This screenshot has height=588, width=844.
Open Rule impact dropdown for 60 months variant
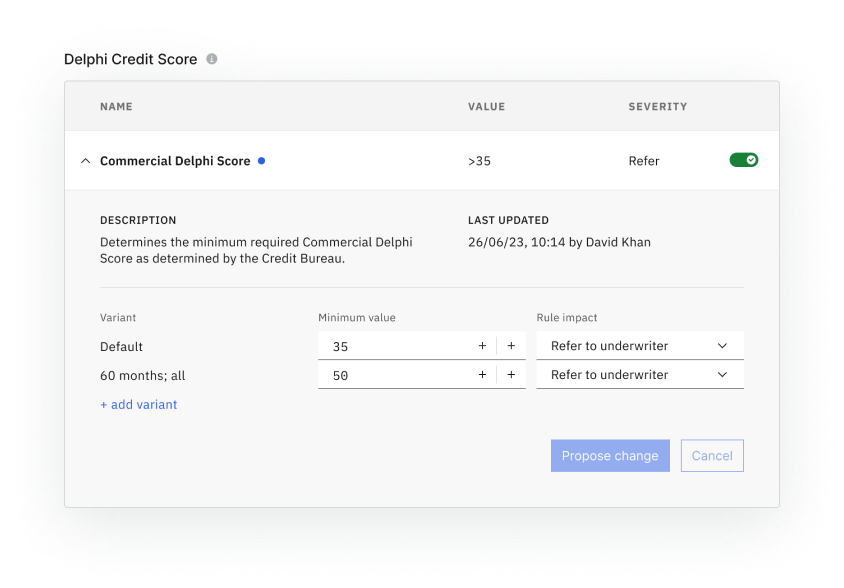640,375
